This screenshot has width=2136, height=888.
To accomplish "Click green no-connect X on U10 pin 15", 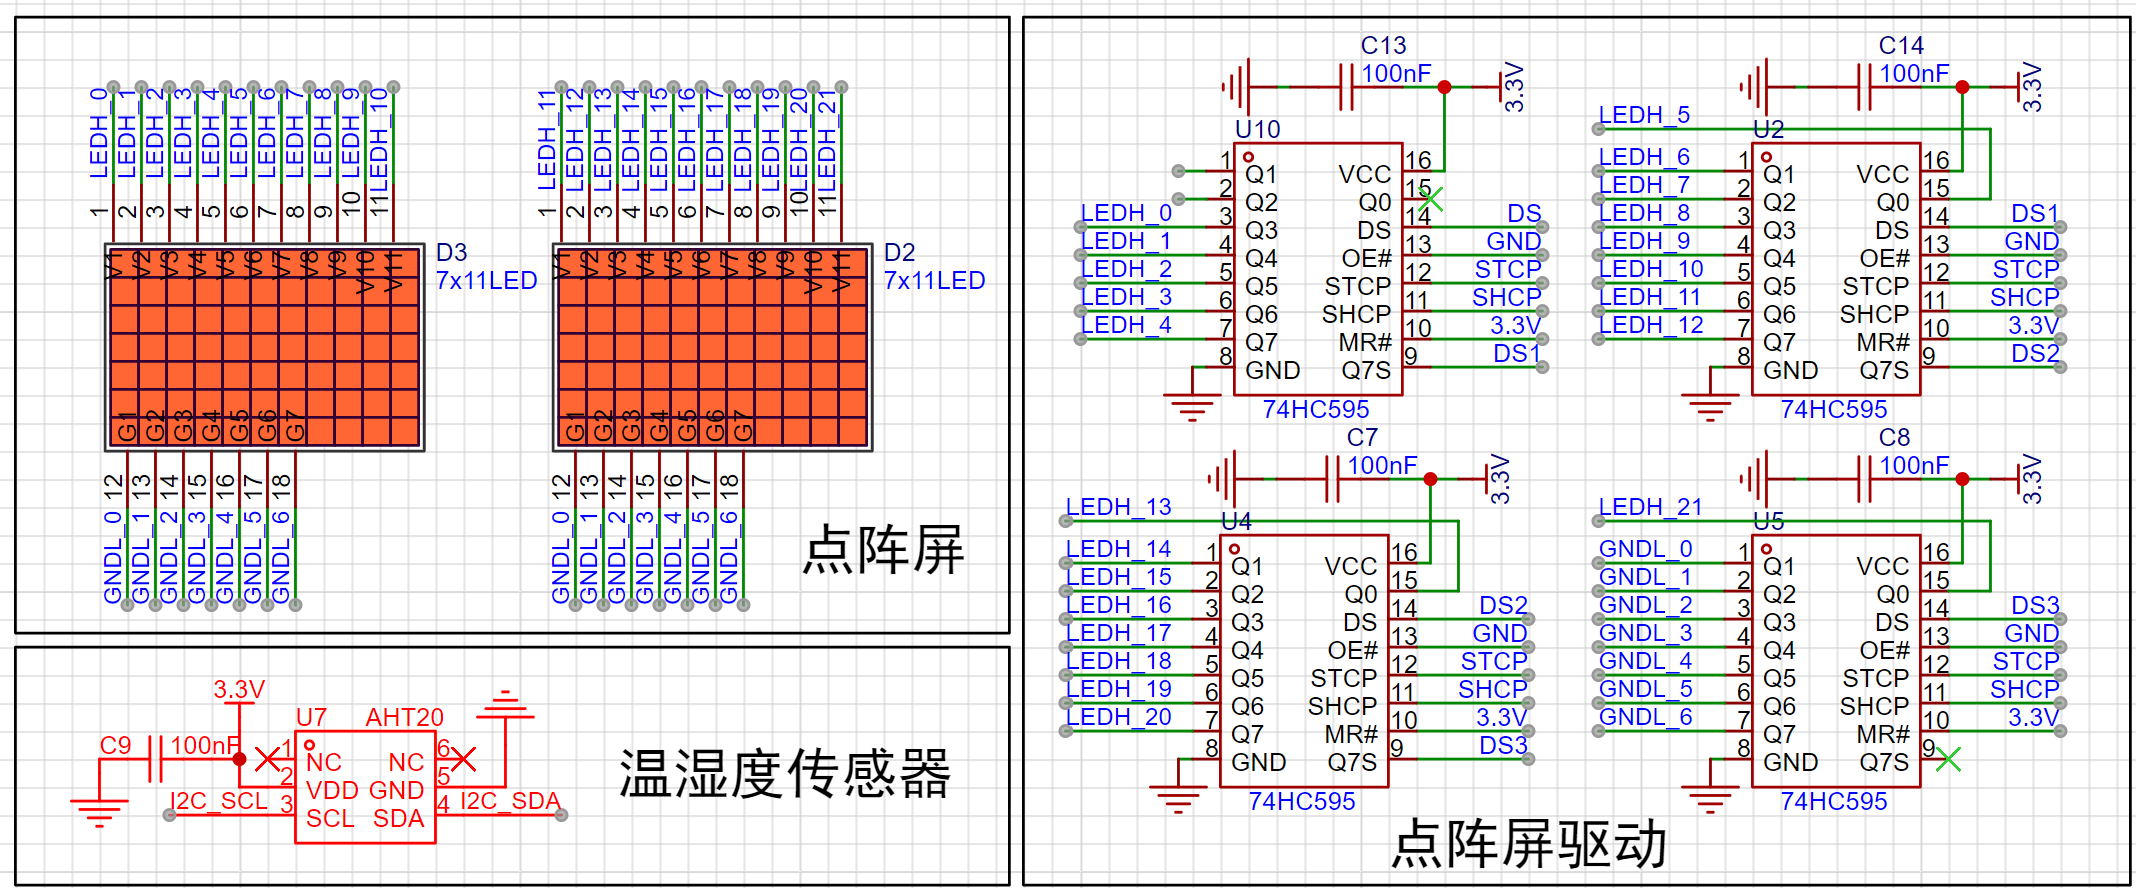I will [1430, 199].
